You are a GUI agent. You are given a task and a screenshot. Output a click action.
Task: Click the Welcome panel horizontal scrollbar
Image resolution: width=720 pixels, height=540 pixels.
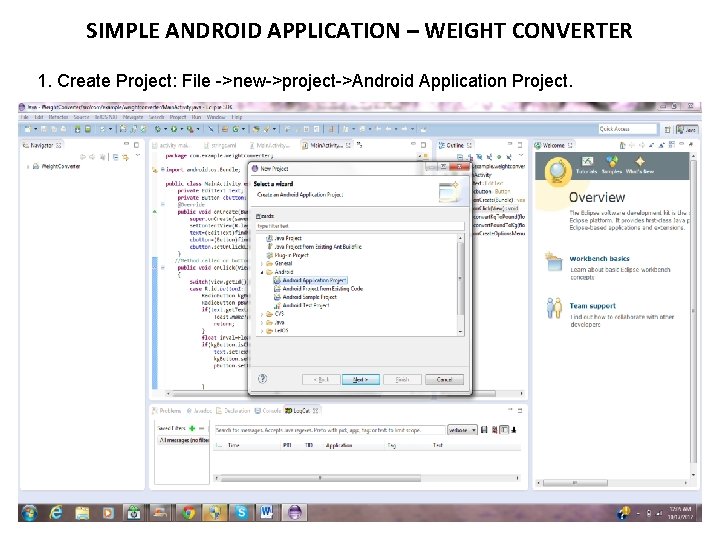click(x=575, y=483)
